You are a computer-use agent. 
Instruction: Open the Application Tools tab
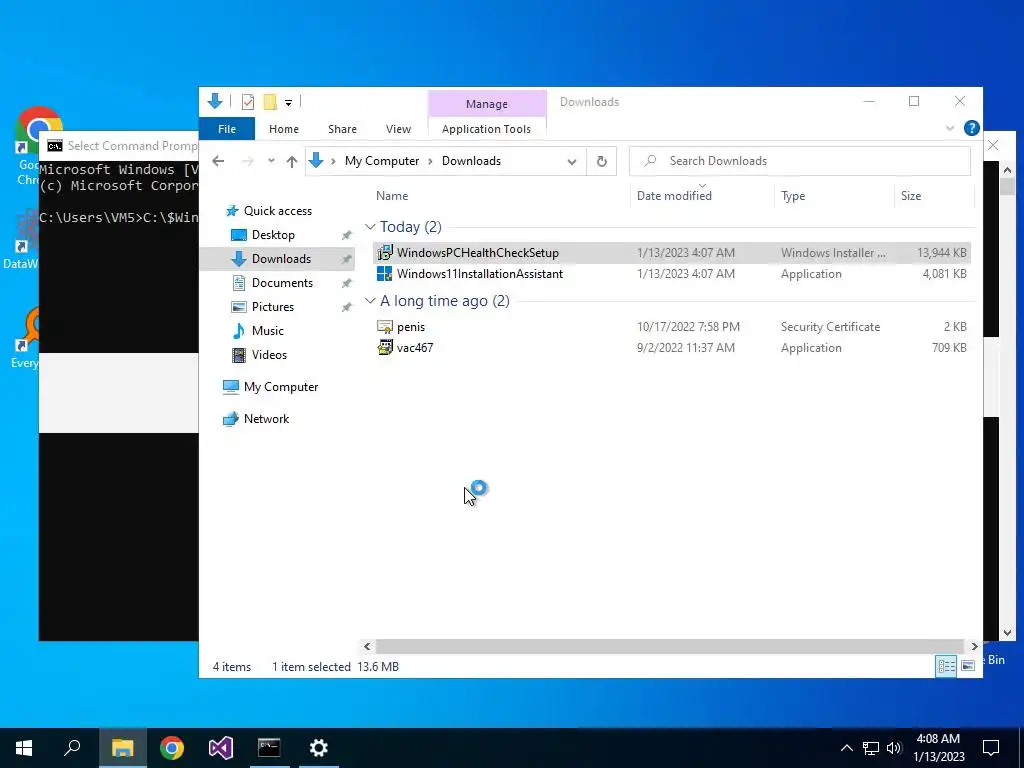(486, 129)
